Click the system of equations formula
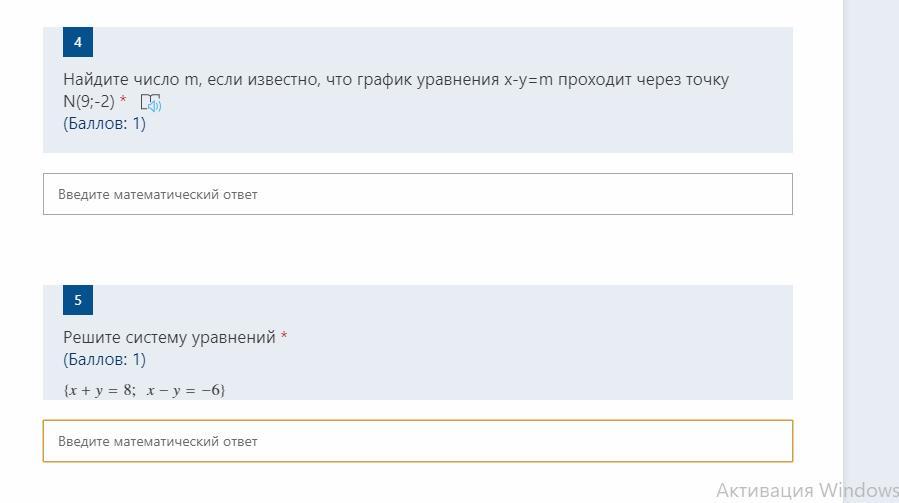Screen dimensions: 899x503 click(144, 390)
